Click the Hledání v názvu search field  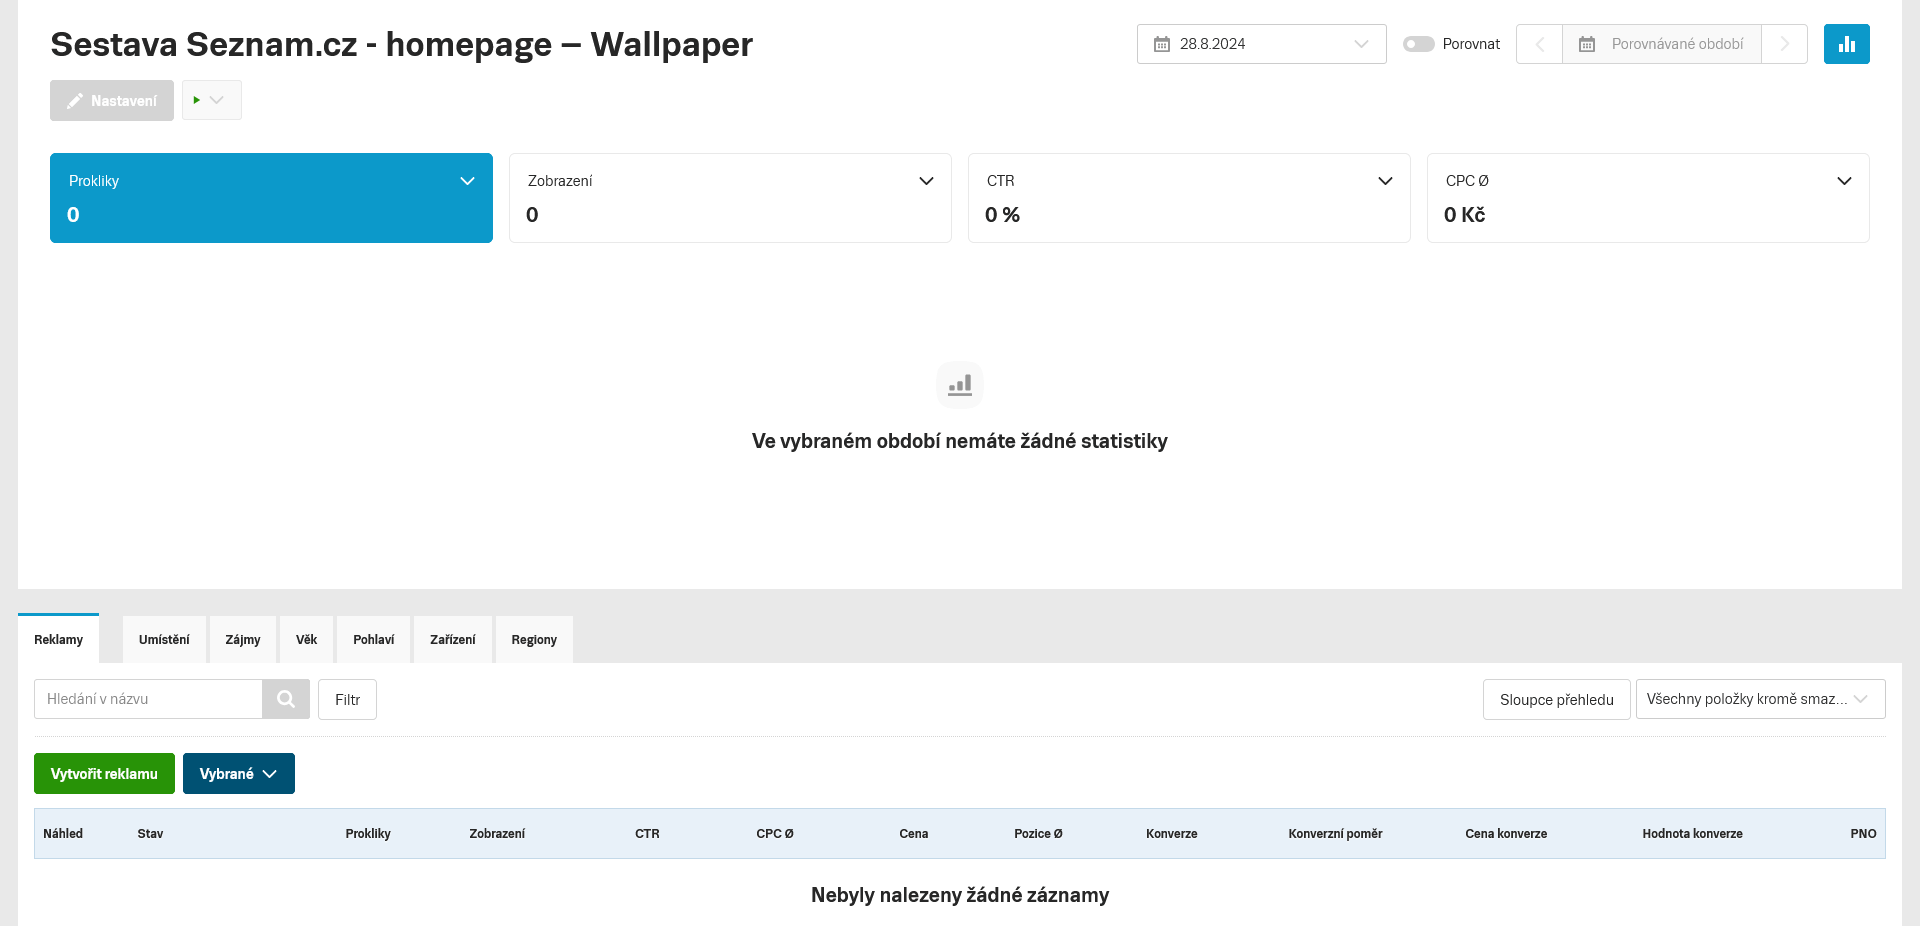pos(148,699)
